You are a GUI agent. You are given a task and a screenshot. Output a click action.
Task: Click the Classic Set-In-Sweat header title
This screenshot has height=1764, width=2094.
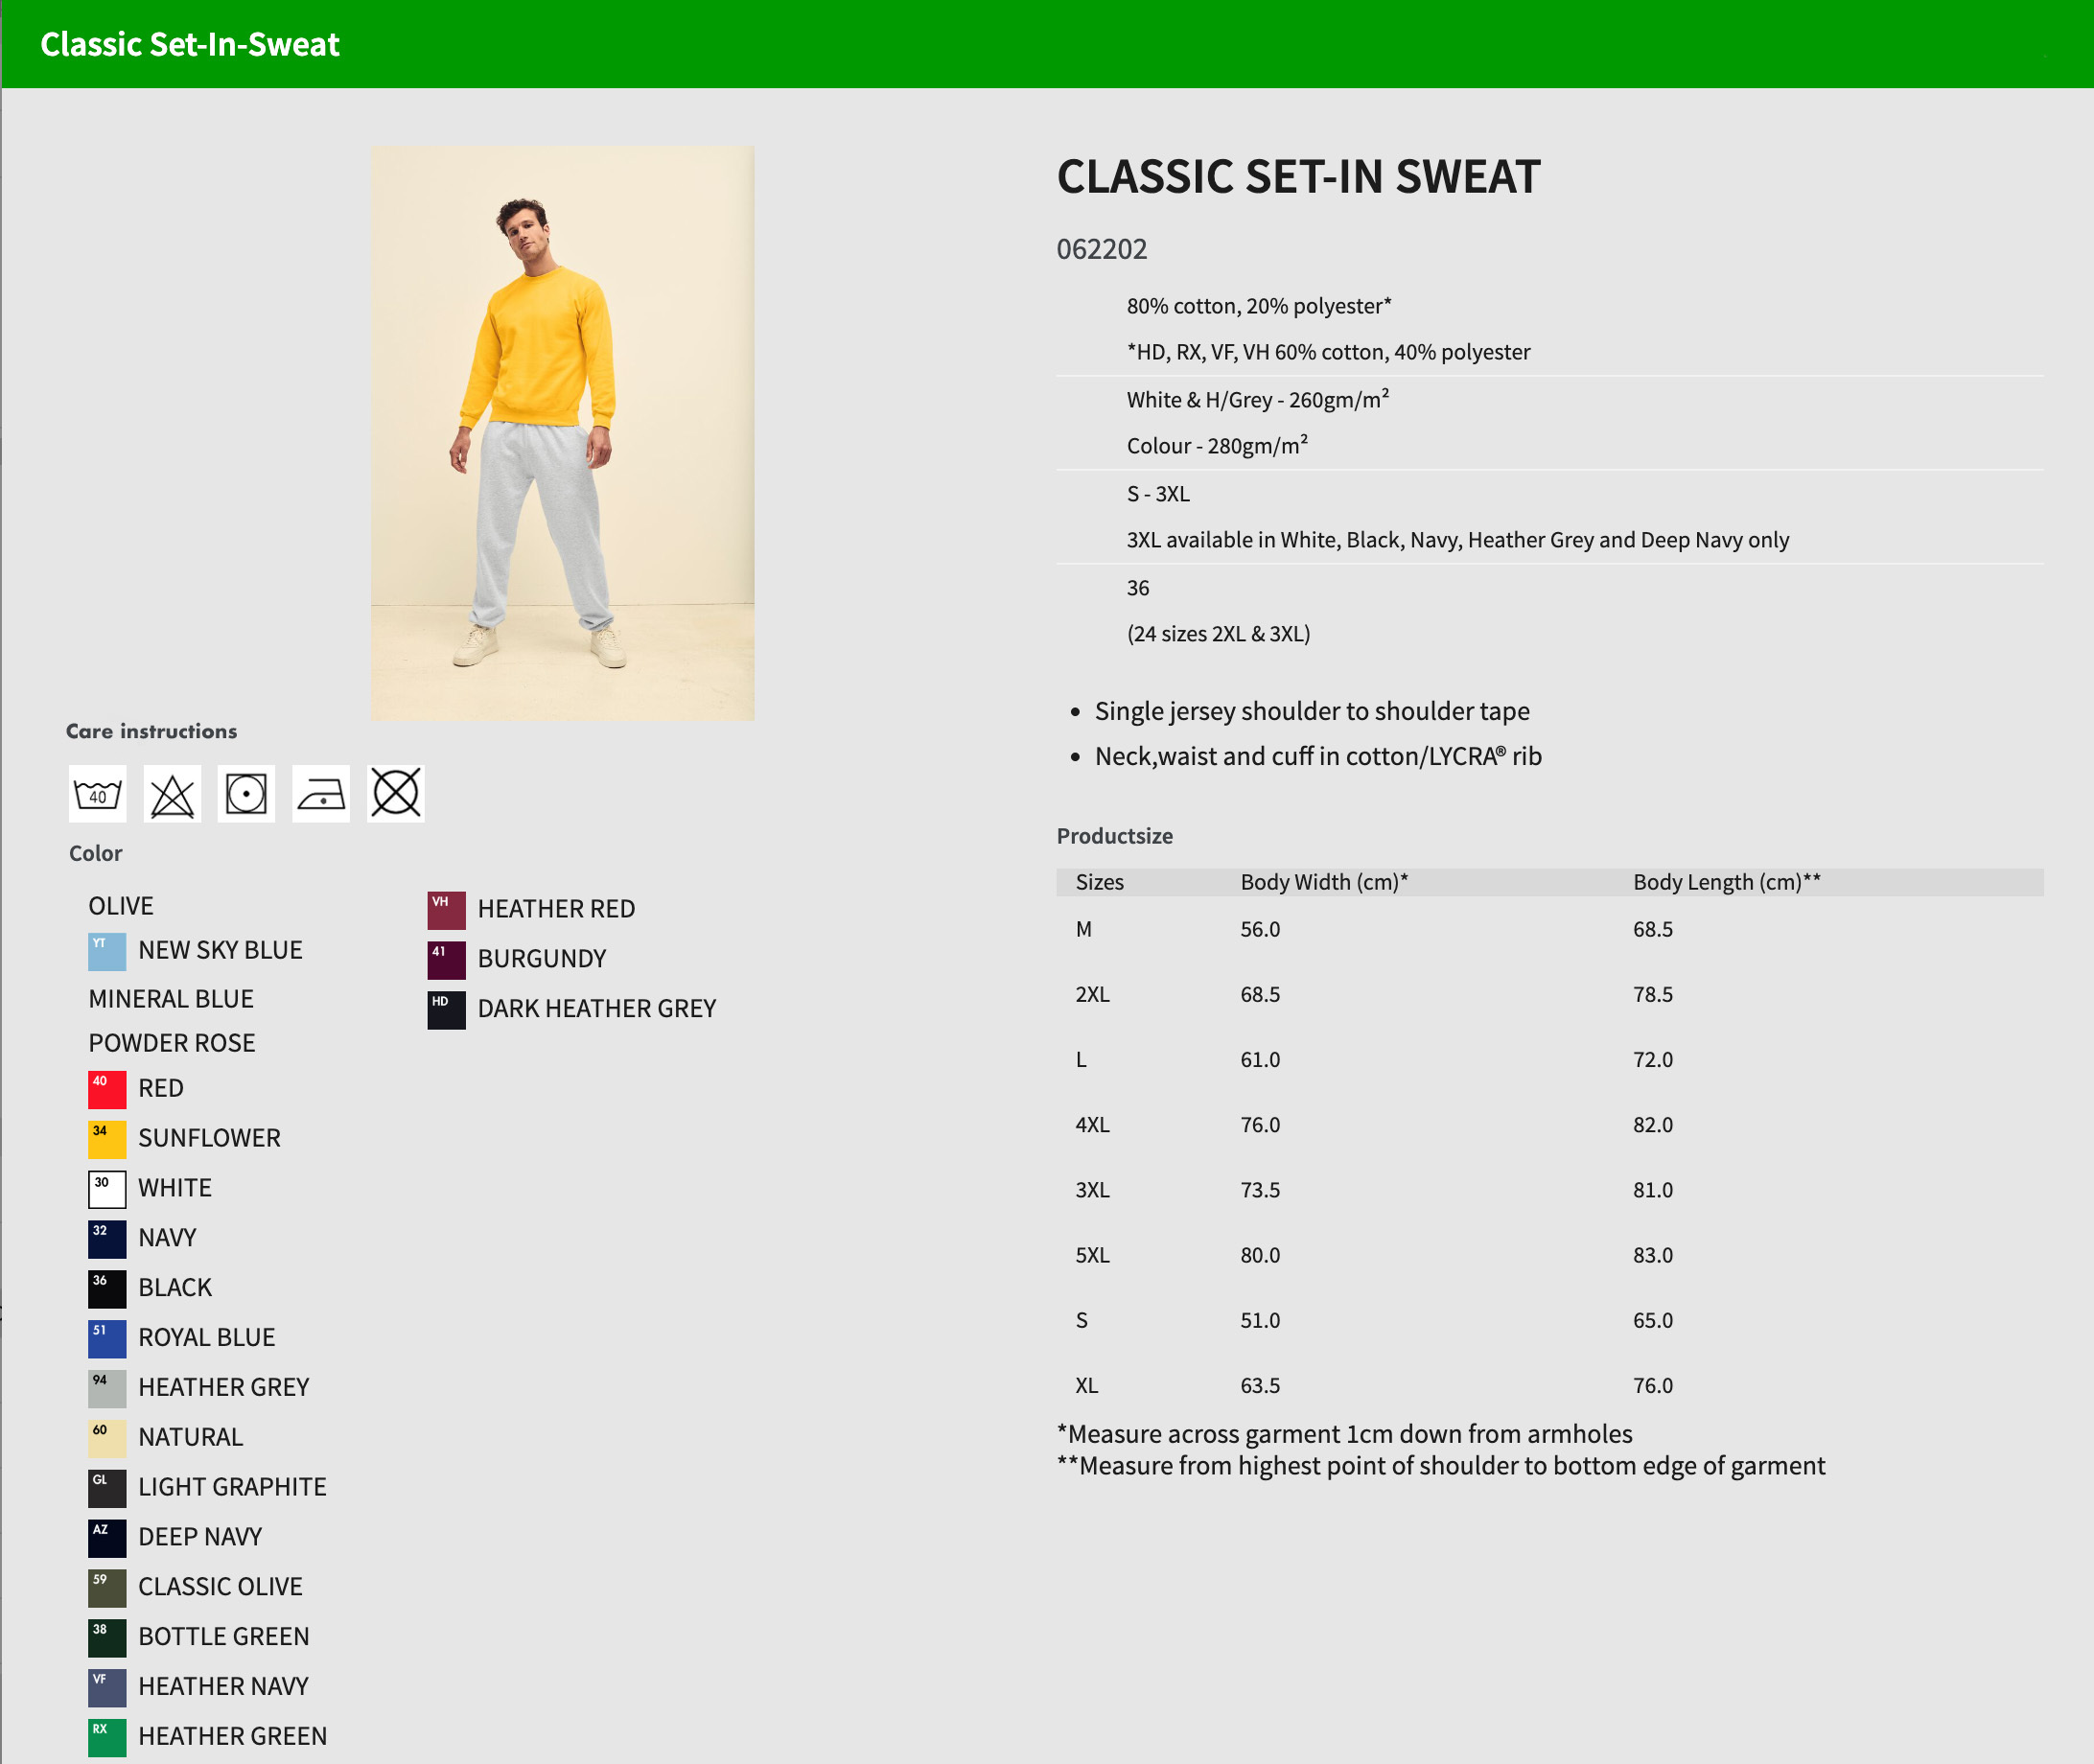click(x=190, y=44)
